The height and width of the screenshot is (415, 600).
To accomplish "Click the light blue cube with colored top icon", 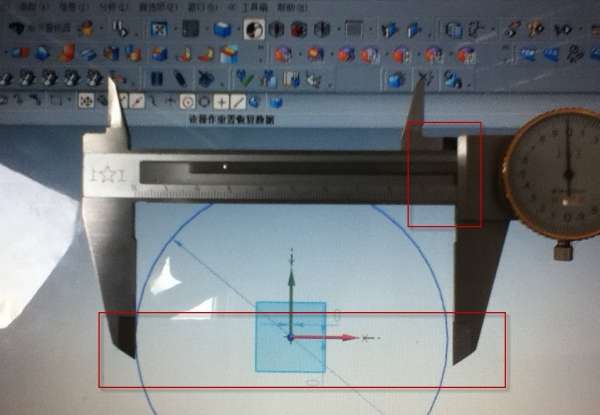I will pos(229,54).
